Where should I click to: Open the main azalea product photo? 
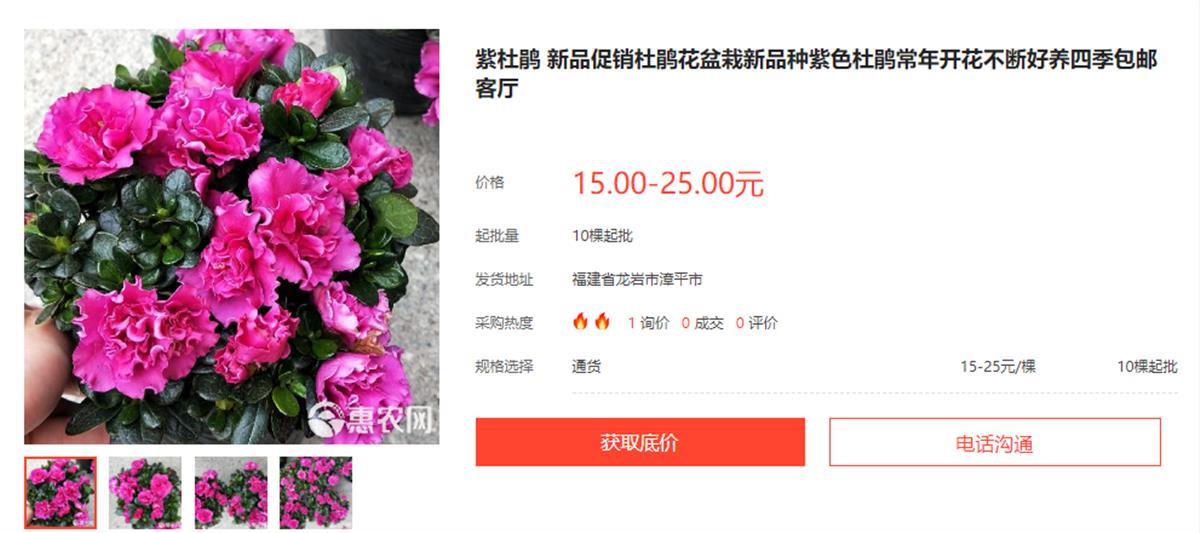click(x=232, y=236)
